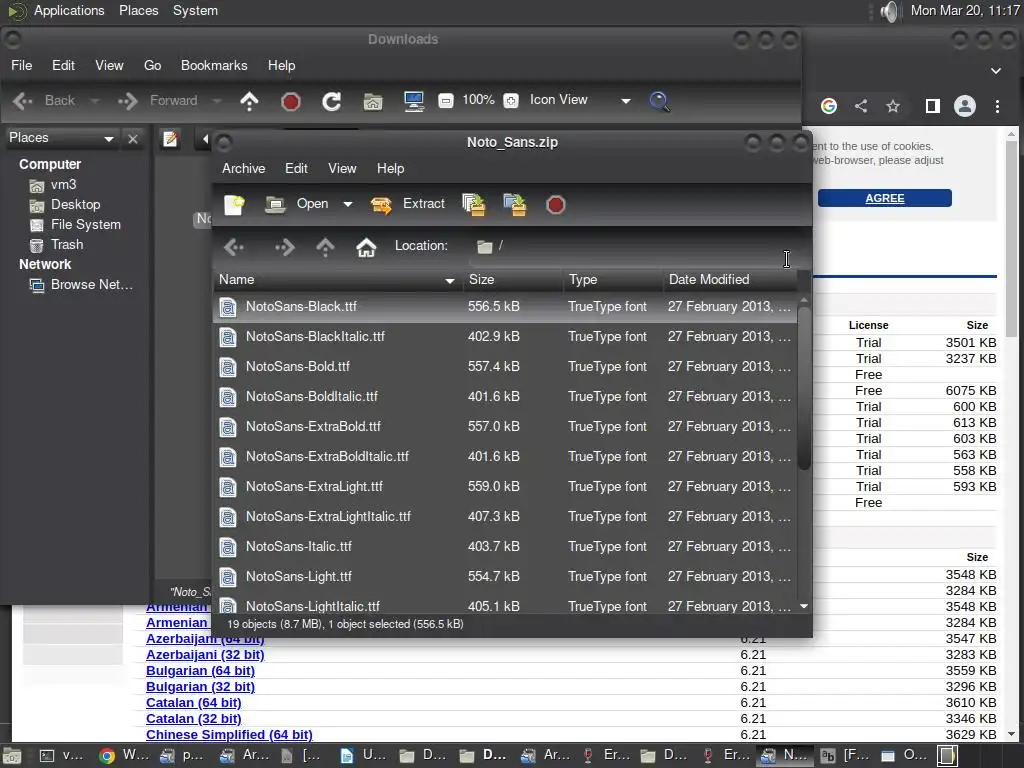The image size is (1024, 768).
Task: Click computer icon in Downloads toolbar
Action: pos(414,101)
